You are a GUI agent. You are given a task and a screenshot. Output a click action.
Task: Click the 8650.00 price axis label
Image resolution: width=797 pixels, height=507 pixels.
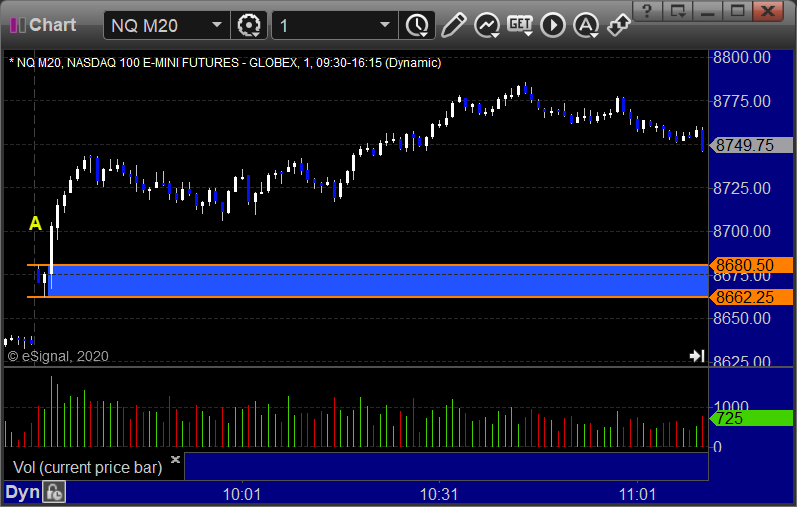pos(742,318)
